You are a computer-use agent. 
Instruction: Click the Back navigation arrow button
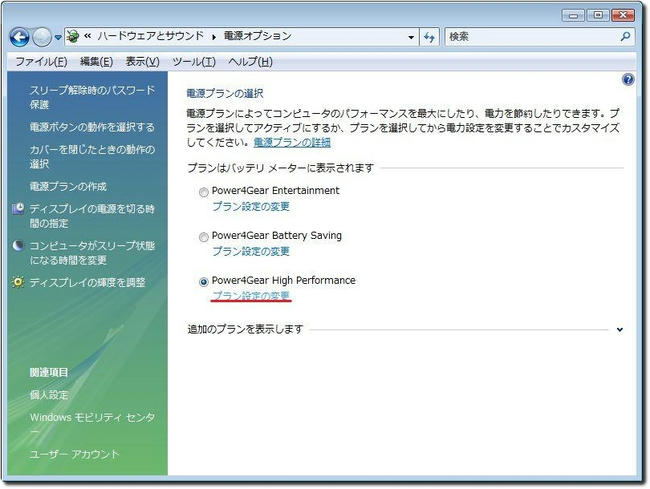click(x=19, y=37)
